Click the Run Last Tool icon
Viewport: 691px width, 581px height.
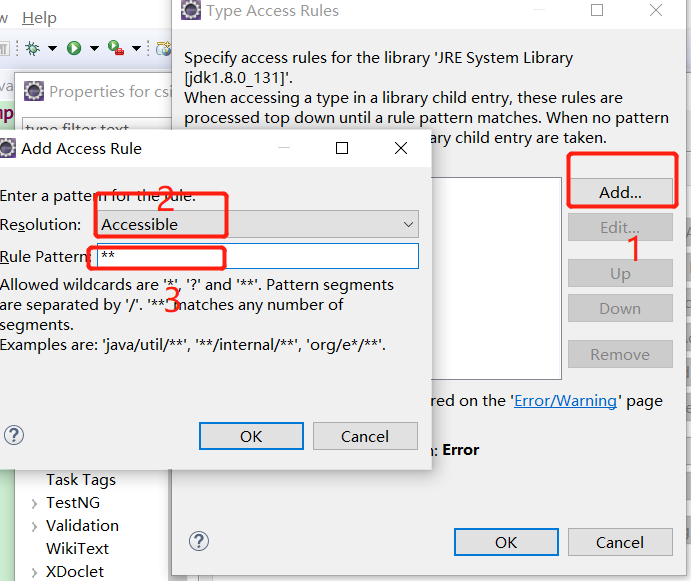(115, 48)
